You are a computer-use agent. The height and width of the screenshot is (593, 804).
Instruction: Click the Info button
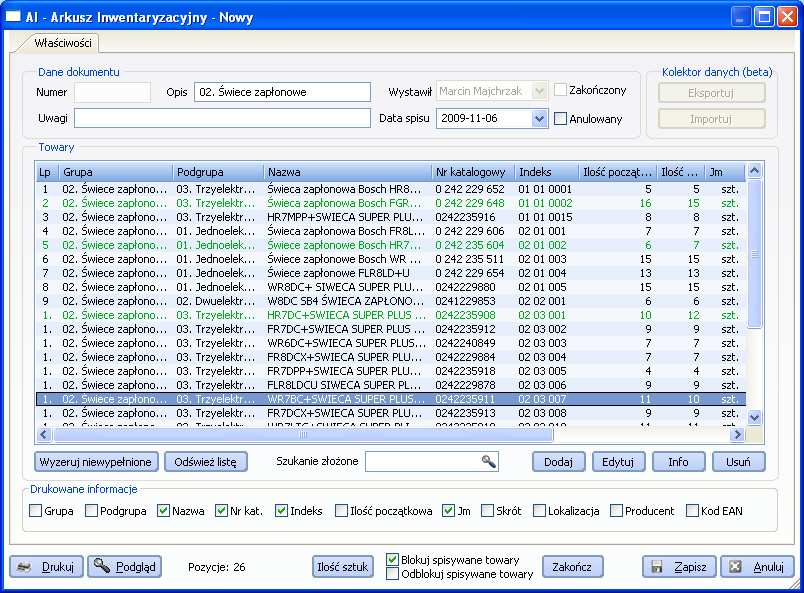tap(678, 462)
